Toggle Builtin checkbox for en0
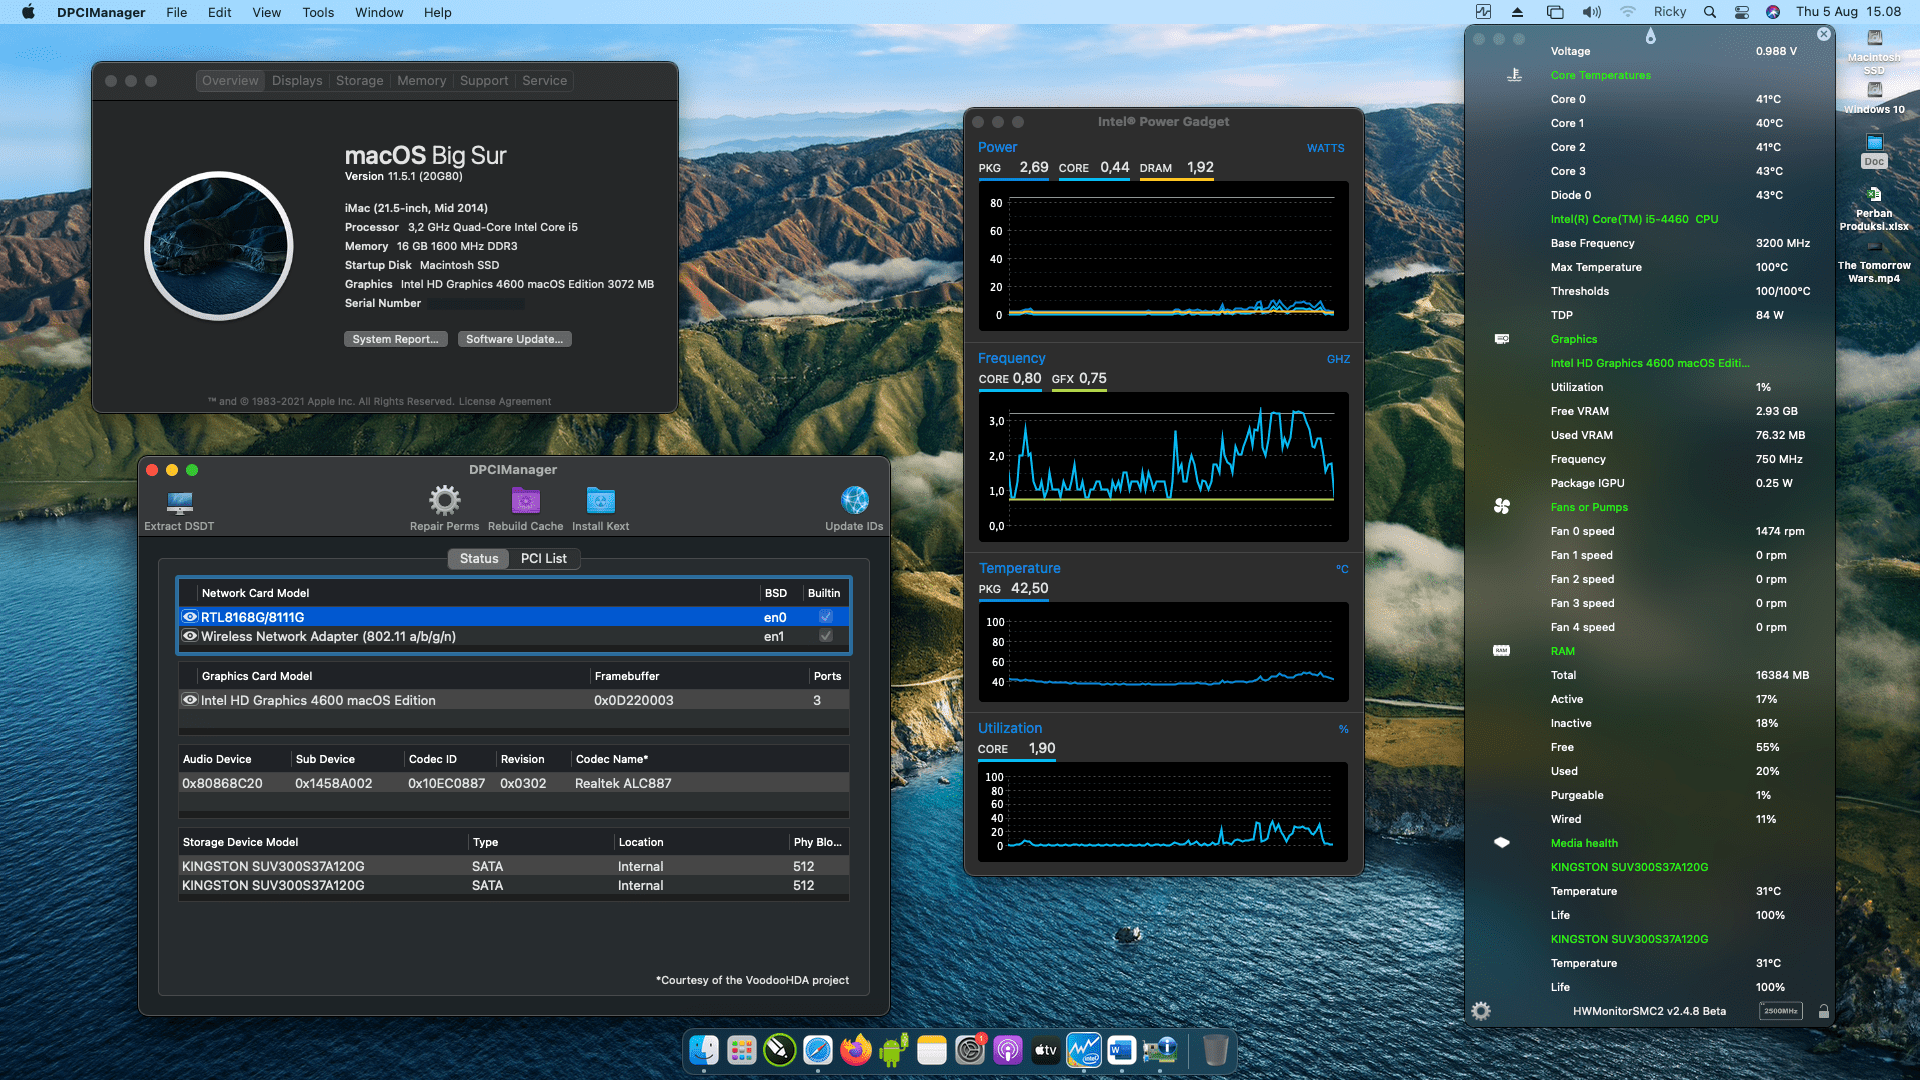This screenshot has width=1920, height=1080. pyautogui.click(x=826, y=617)
